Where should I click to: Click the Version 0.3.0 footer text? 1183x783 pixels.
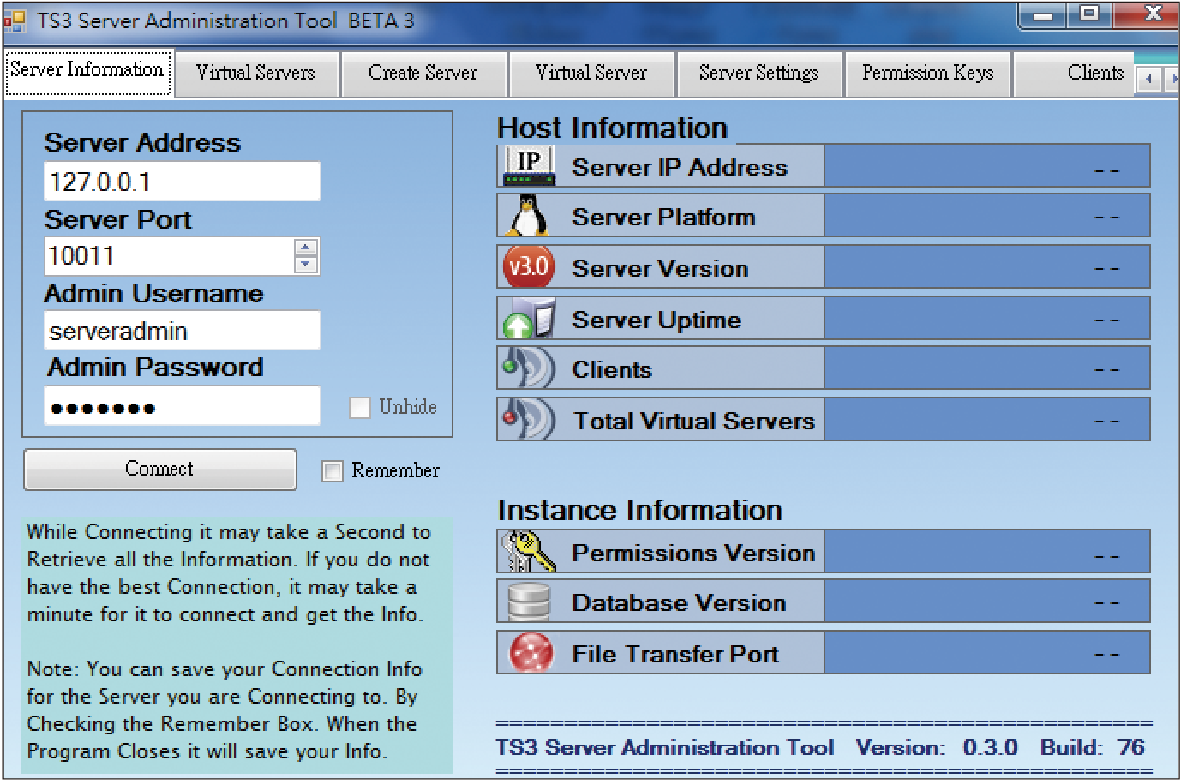[x=936, y=747]
